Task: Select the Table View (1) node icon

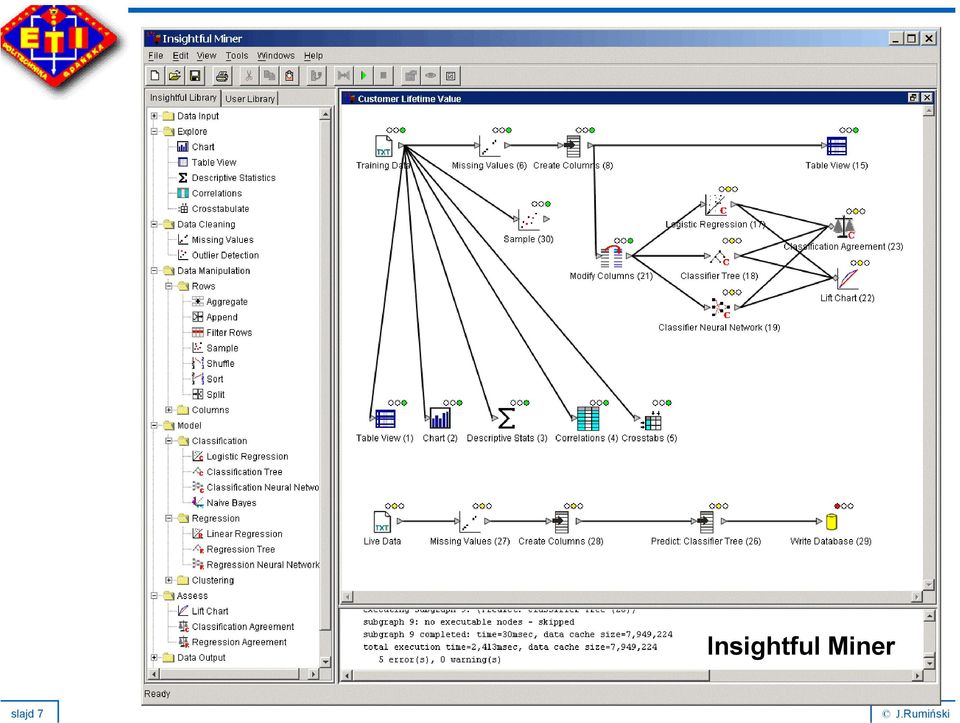Action: [x=384, y=419]
